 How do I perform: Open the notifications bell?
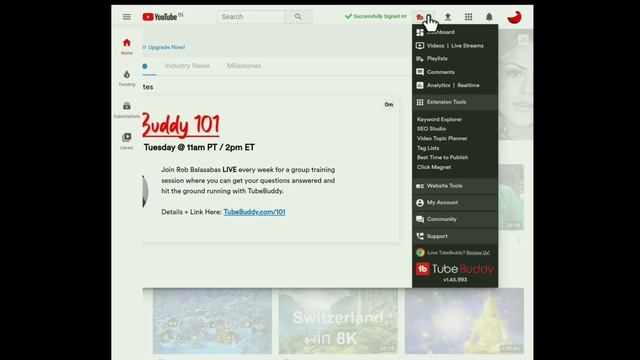[489, 17]
